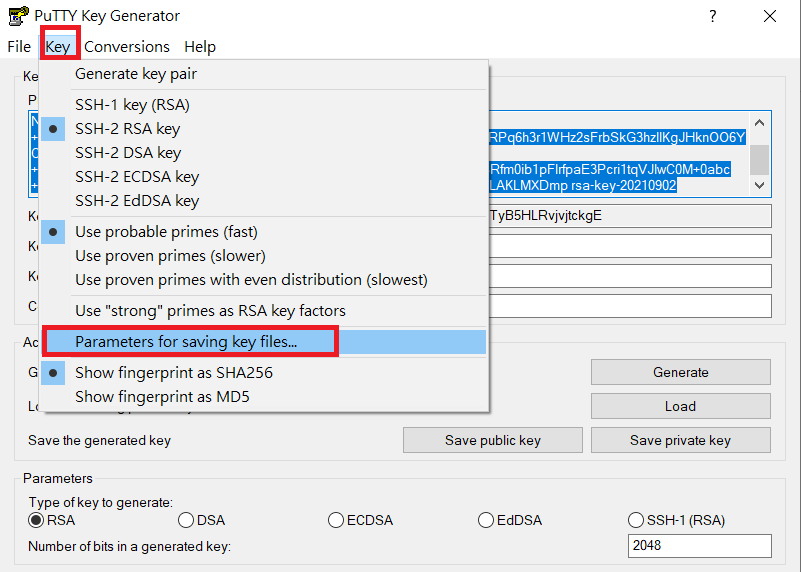The image size is (801, 572).
Task: Click the confirm passphrase input field
Action: pyautogui.click(x=630, y=306)
